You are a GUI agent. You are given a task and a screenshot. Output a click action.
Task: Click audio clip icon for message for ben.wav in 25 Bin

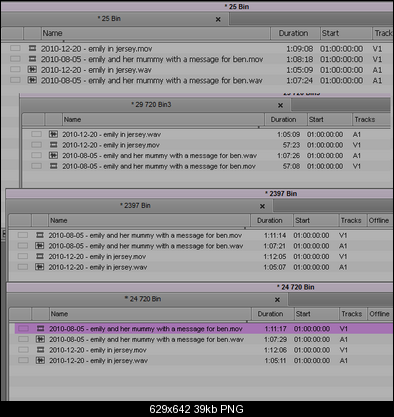32,80
